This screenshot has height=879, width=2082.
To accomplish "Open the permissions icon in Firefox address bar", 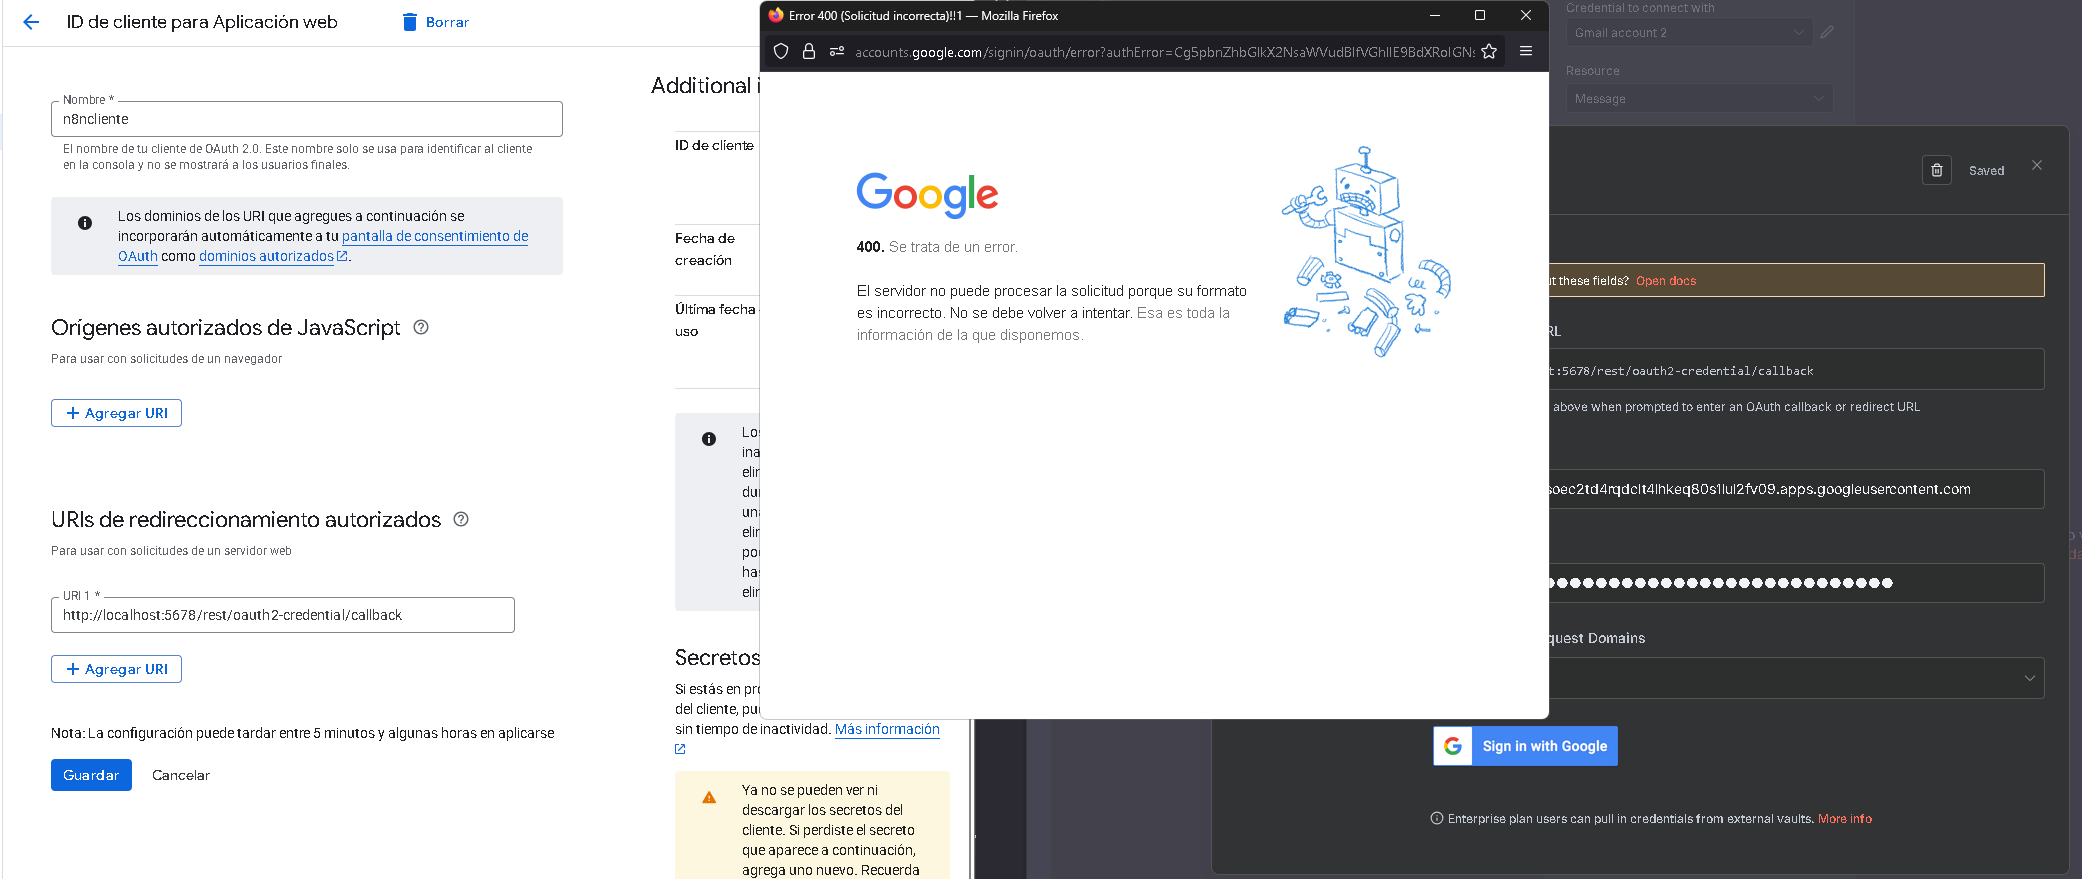I will click(837, 51).
